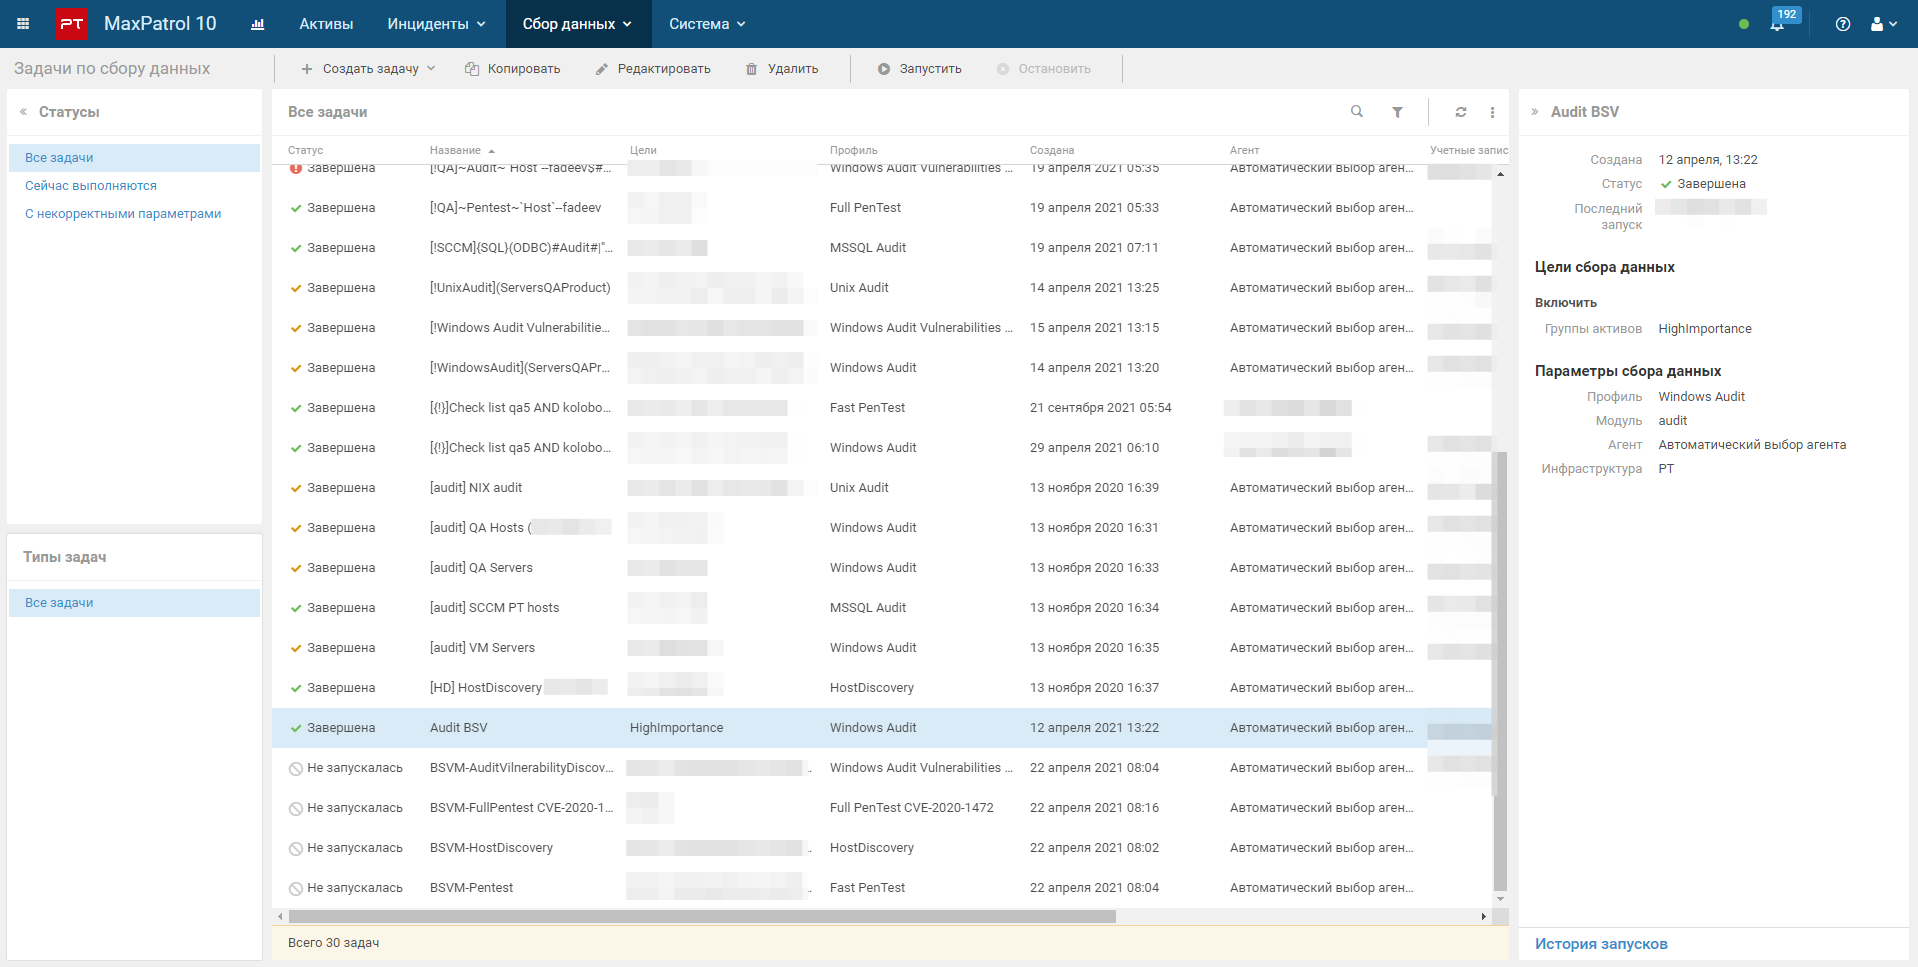Click Full PenTest CVE-2020-1472 profile cell
Screen dimensions: 1918x967
point(911,808)
